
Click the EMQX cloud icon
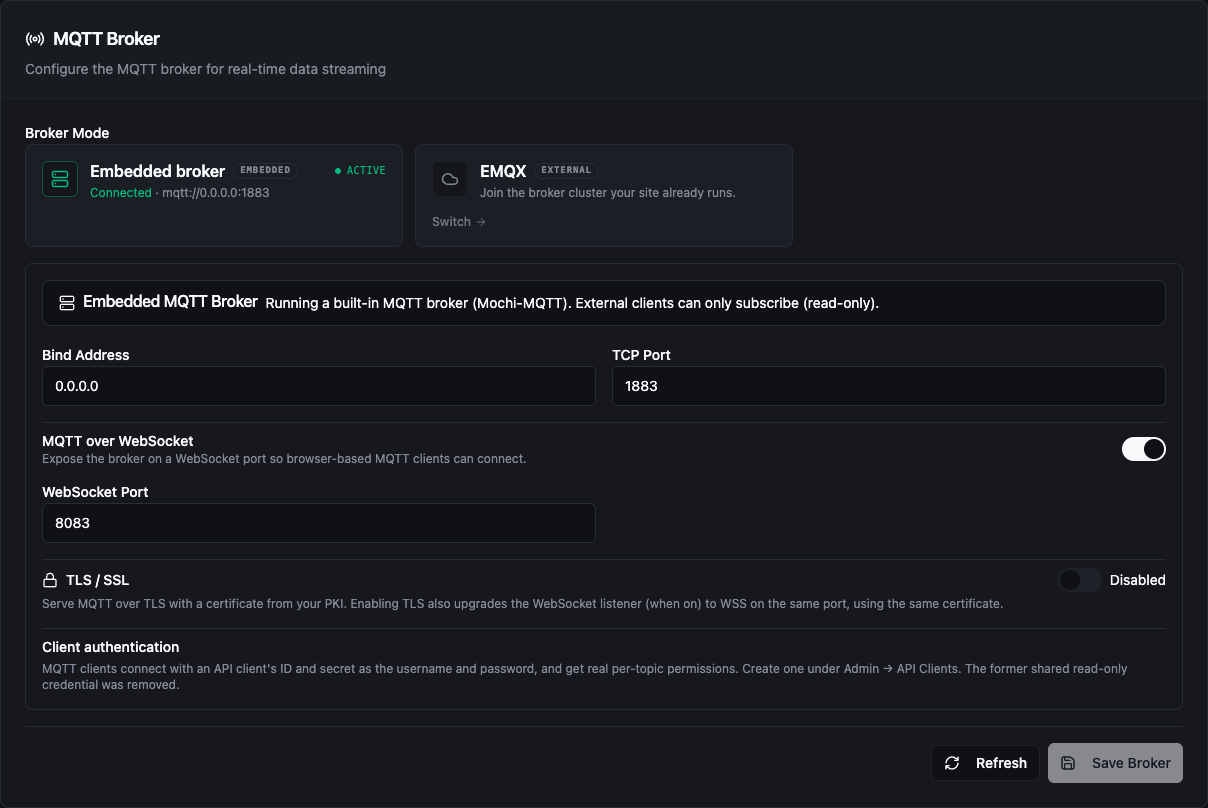pyautogui.click(x=450, y=179)
